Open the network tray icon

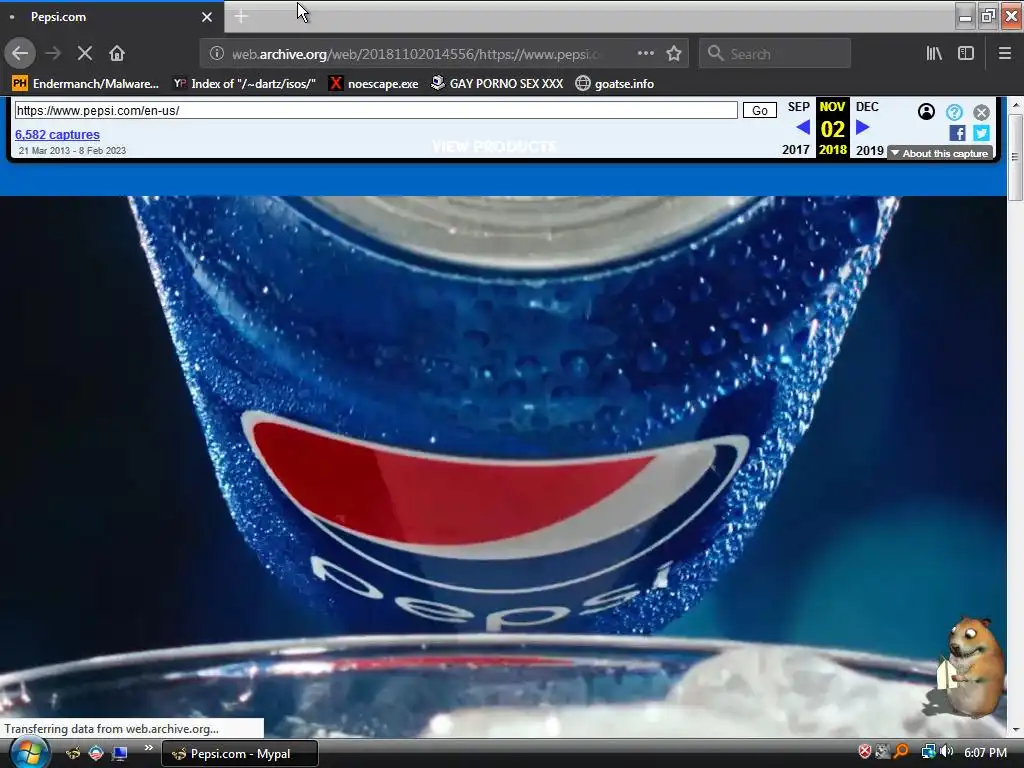(928, 752)
